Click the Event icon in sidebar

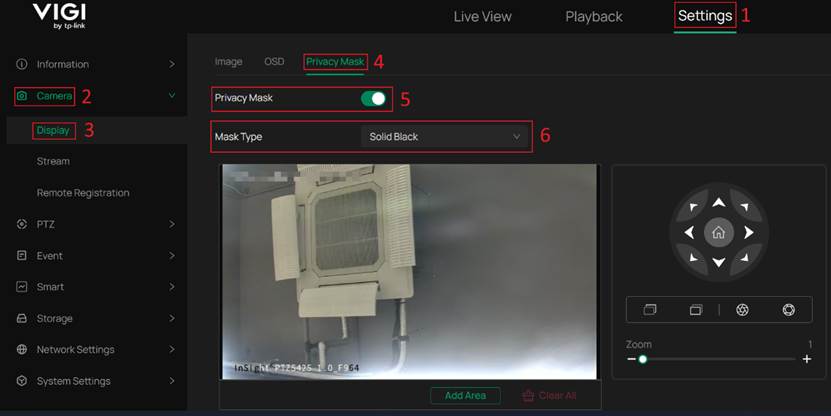(22, 255)
